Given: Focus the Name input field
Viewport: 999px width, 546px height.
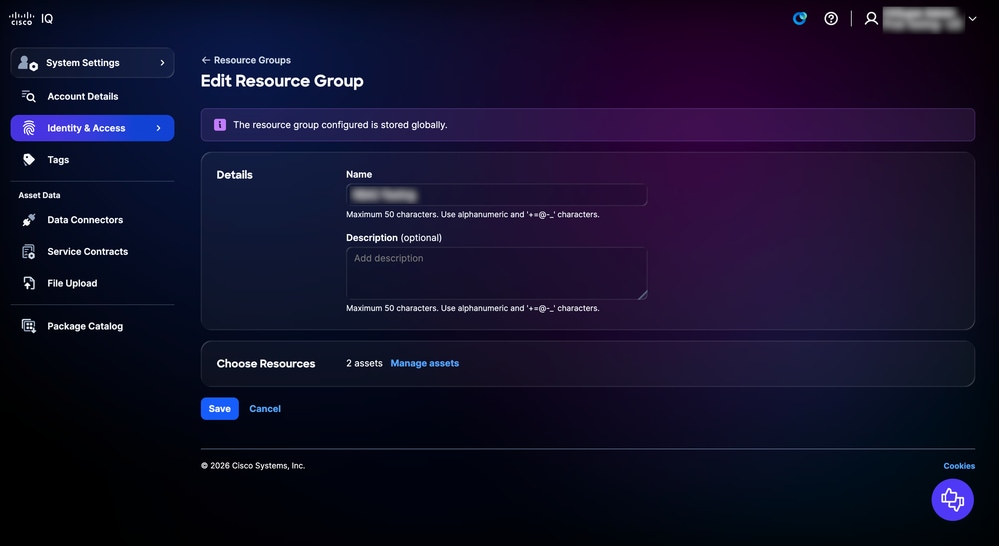Looking at the screenshot, I should coord(496,195).
